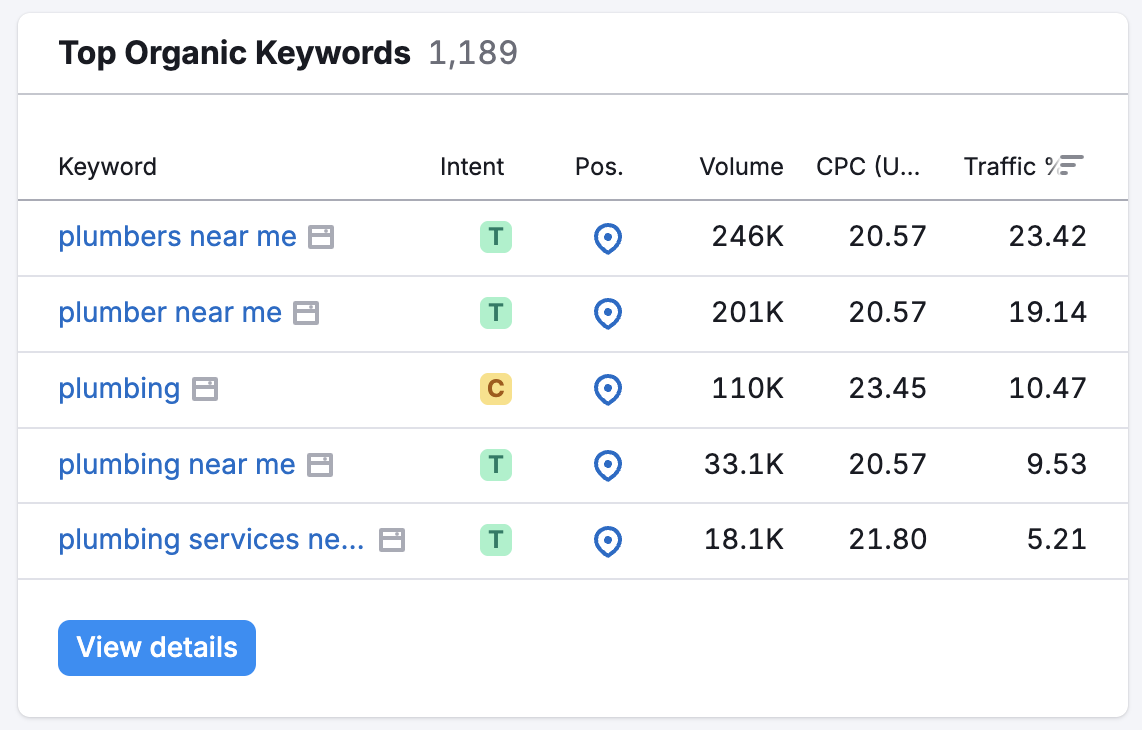Open SERP features icon for plumber near me
The image size is (1142, 730).
click(x=306, y=313)
